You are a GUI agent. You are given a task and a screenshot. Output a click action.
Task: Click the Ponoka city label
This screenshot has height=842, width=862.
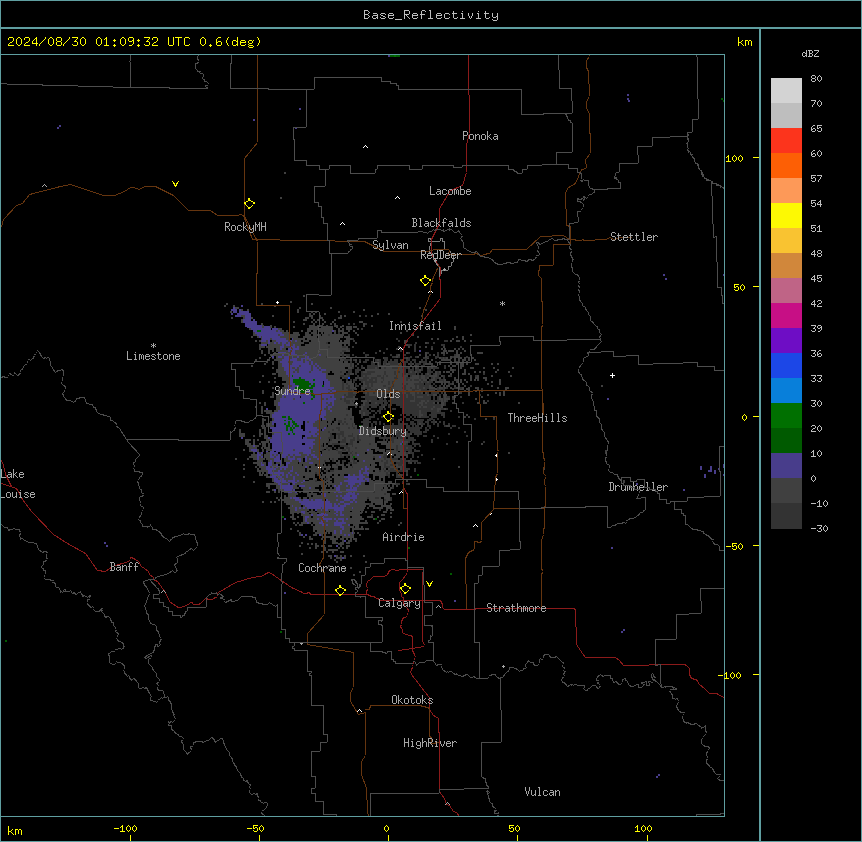click(x=480, y=136)
